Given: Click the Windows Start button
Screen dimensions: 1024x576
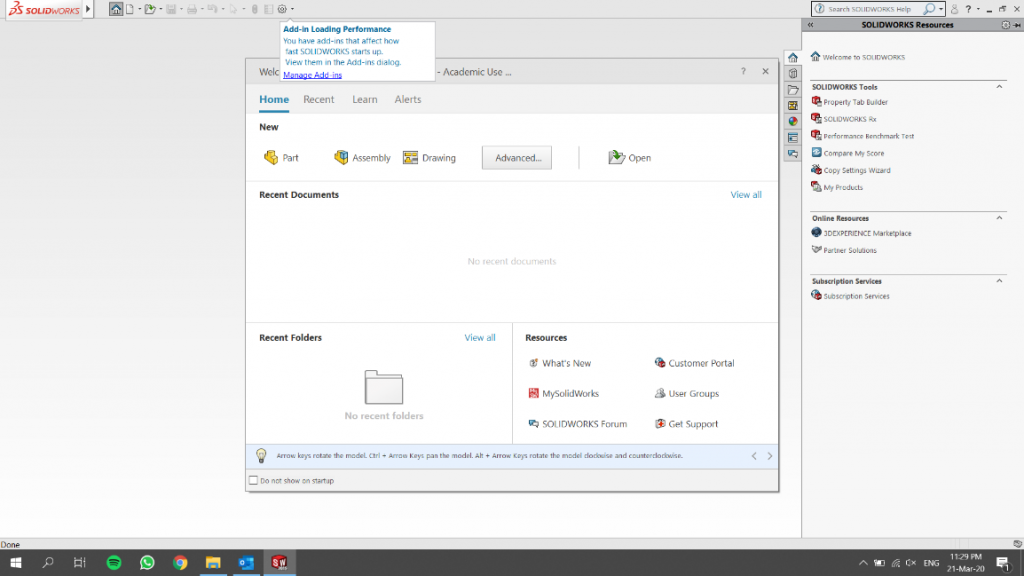Looking at the screenshot, I should pyautogui.click(x=16, y=562).
